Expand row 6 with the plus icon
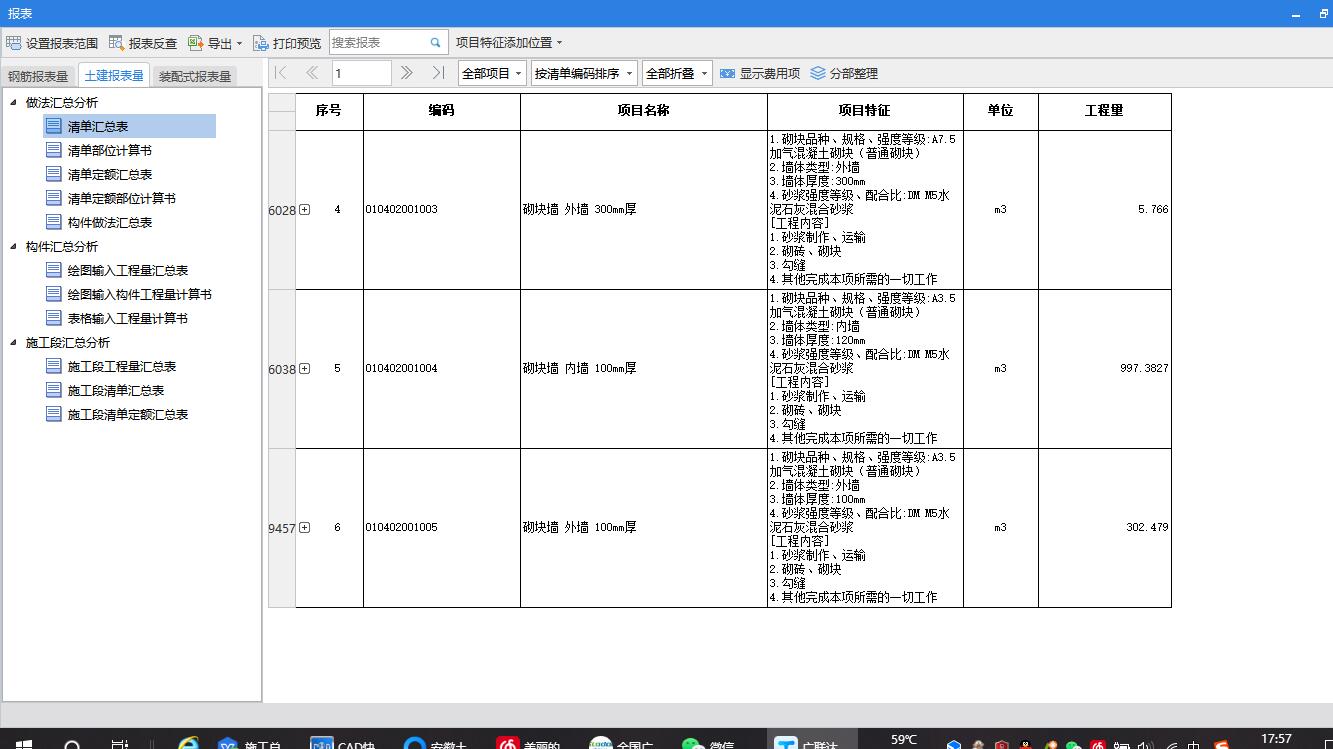Viewport: 1333px width, 749px height. pyautogui.click(x=305, y=528)
